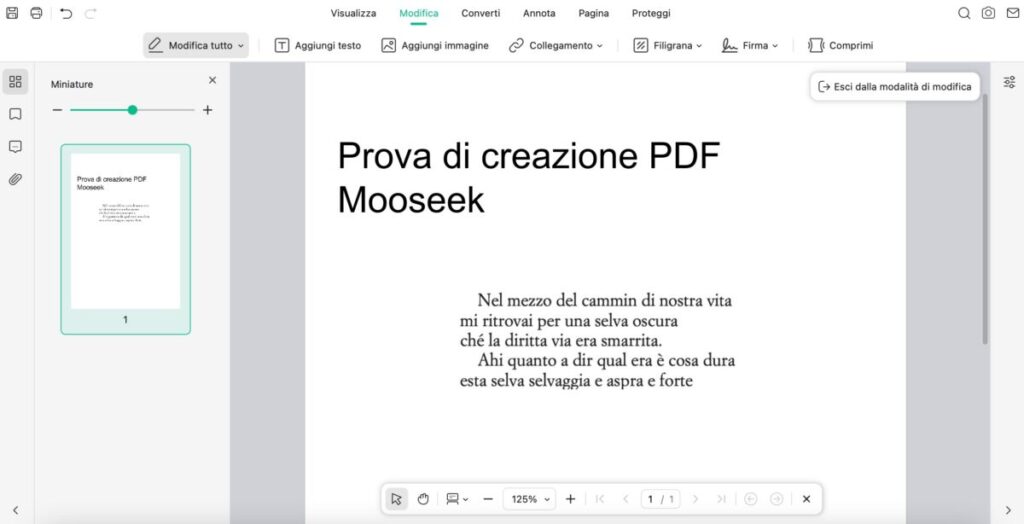The height and width of the screenshot is (524, 1024).
Task: Switch to the Visualizza tab
Action: pyautogui.click(x=353, y=13)
